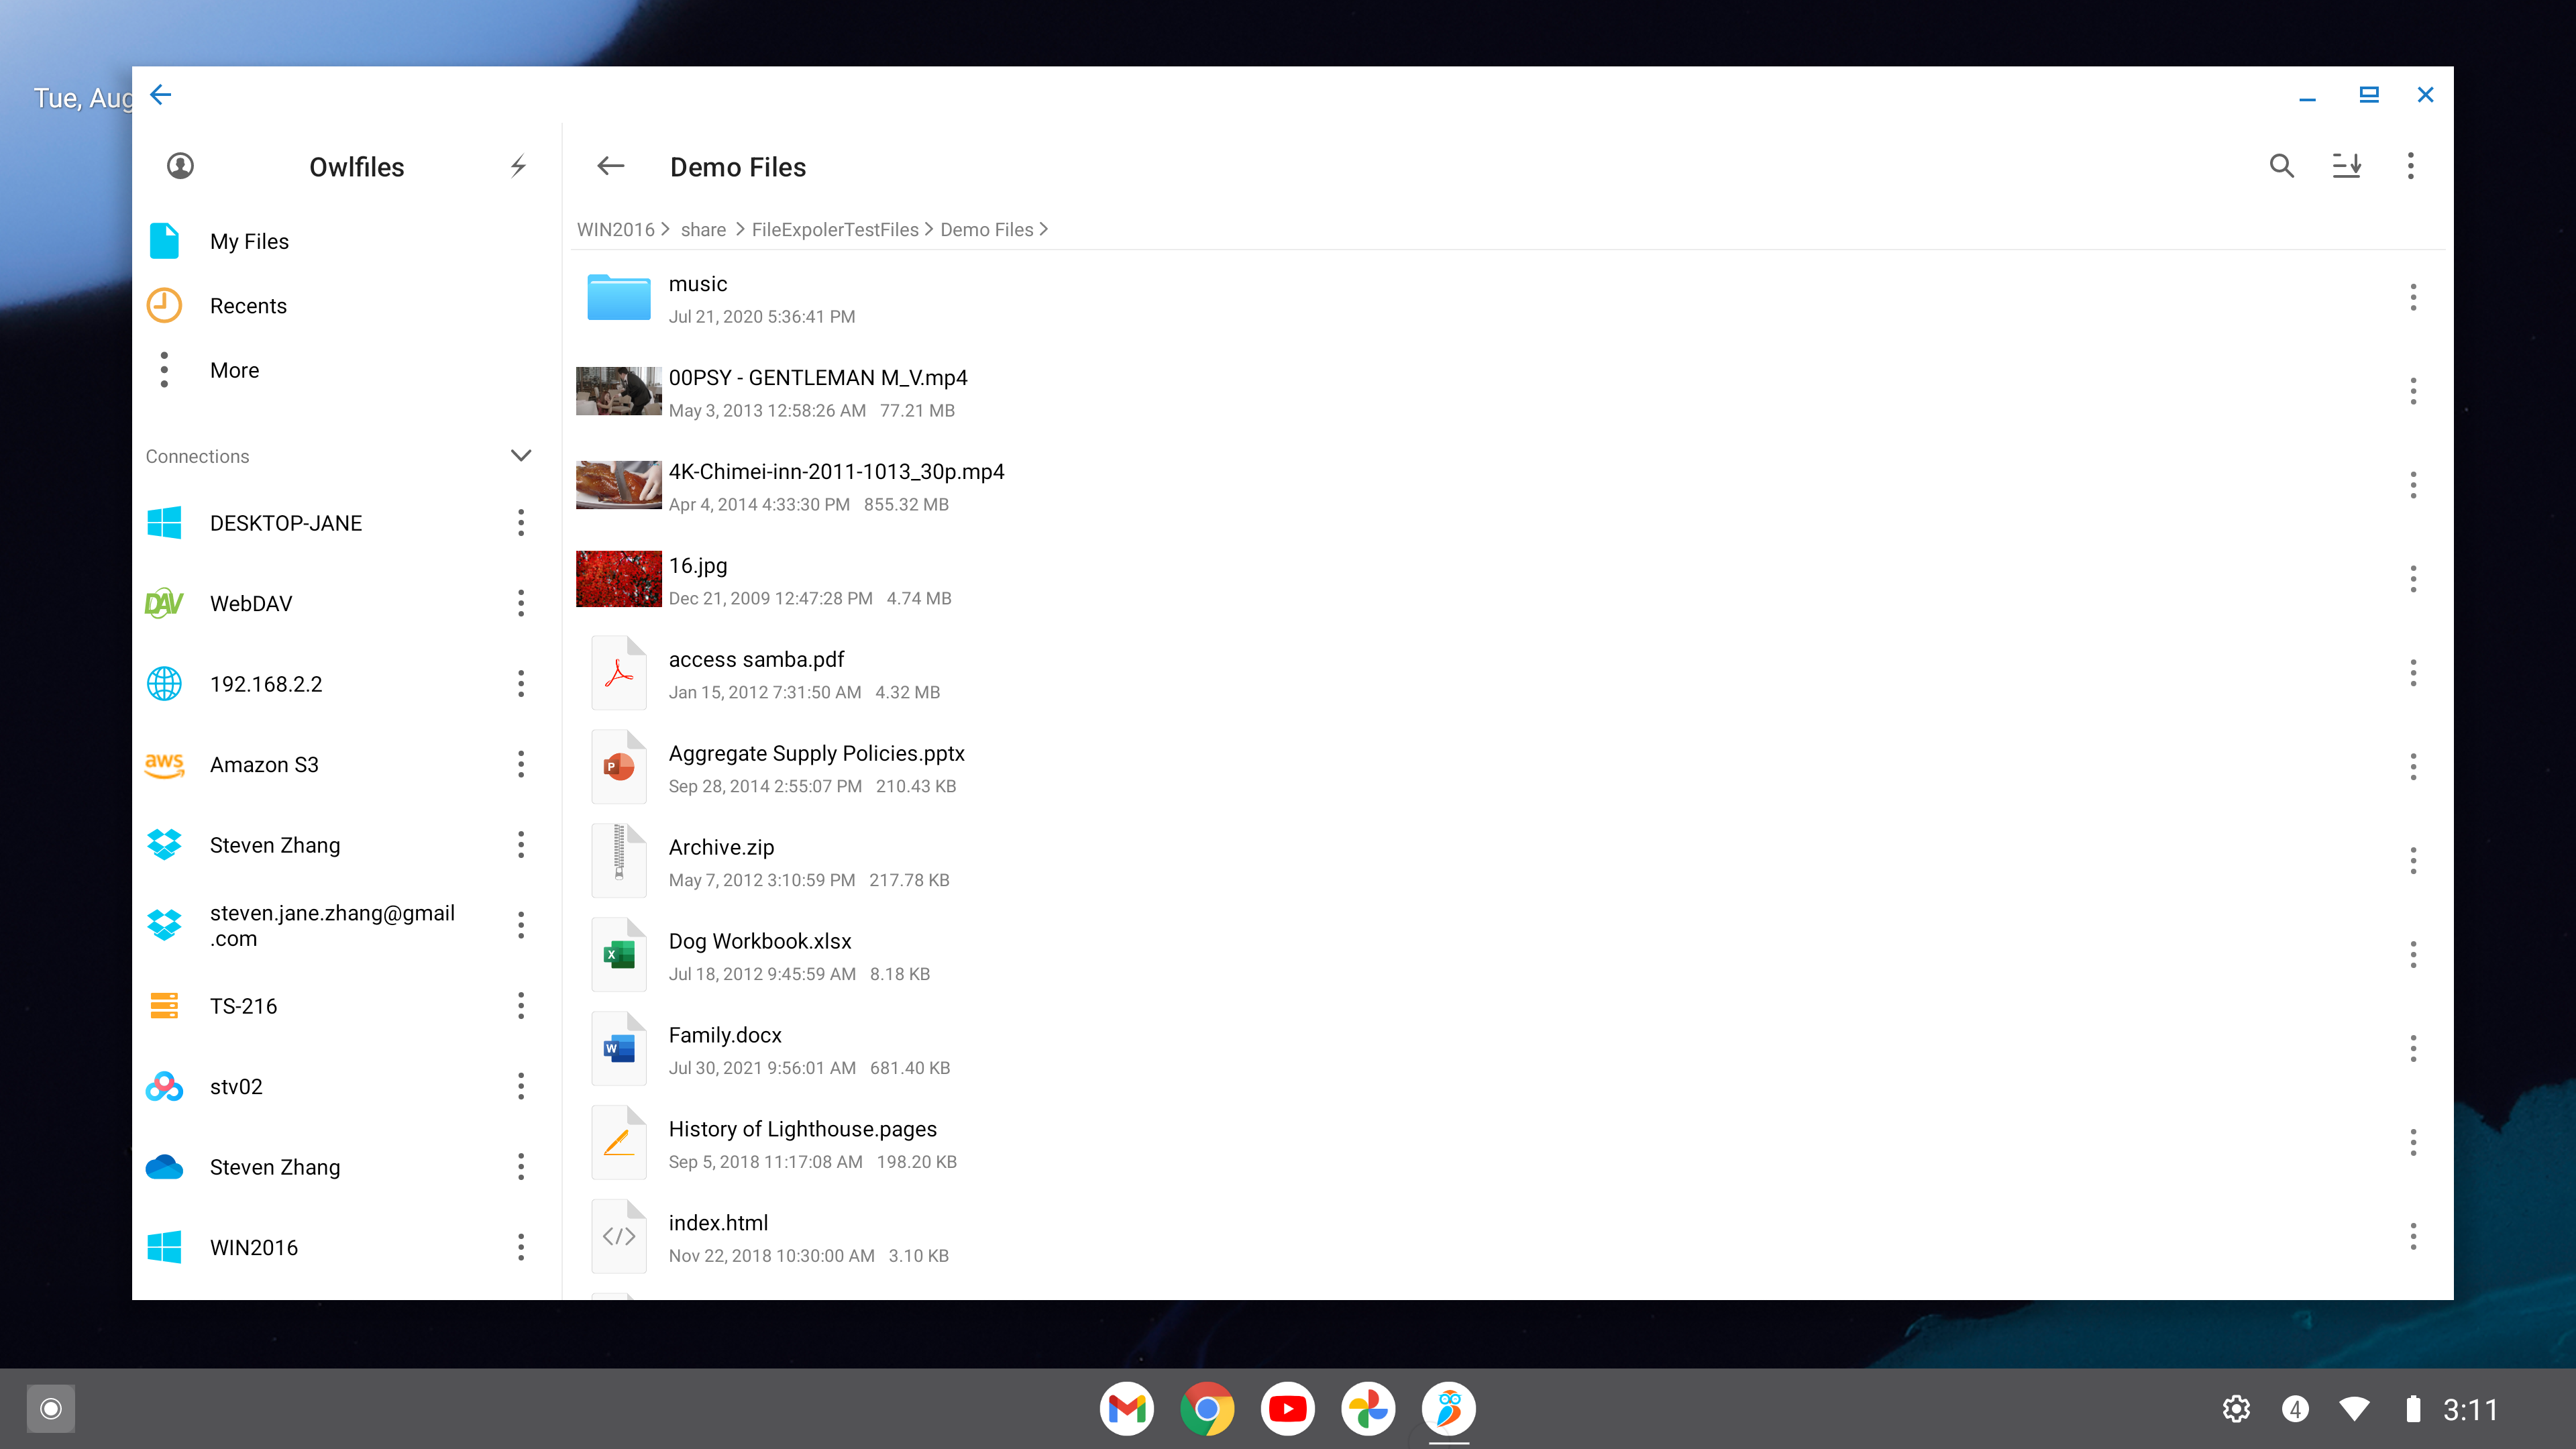Open the music folder icon

(x=618, y=297)
